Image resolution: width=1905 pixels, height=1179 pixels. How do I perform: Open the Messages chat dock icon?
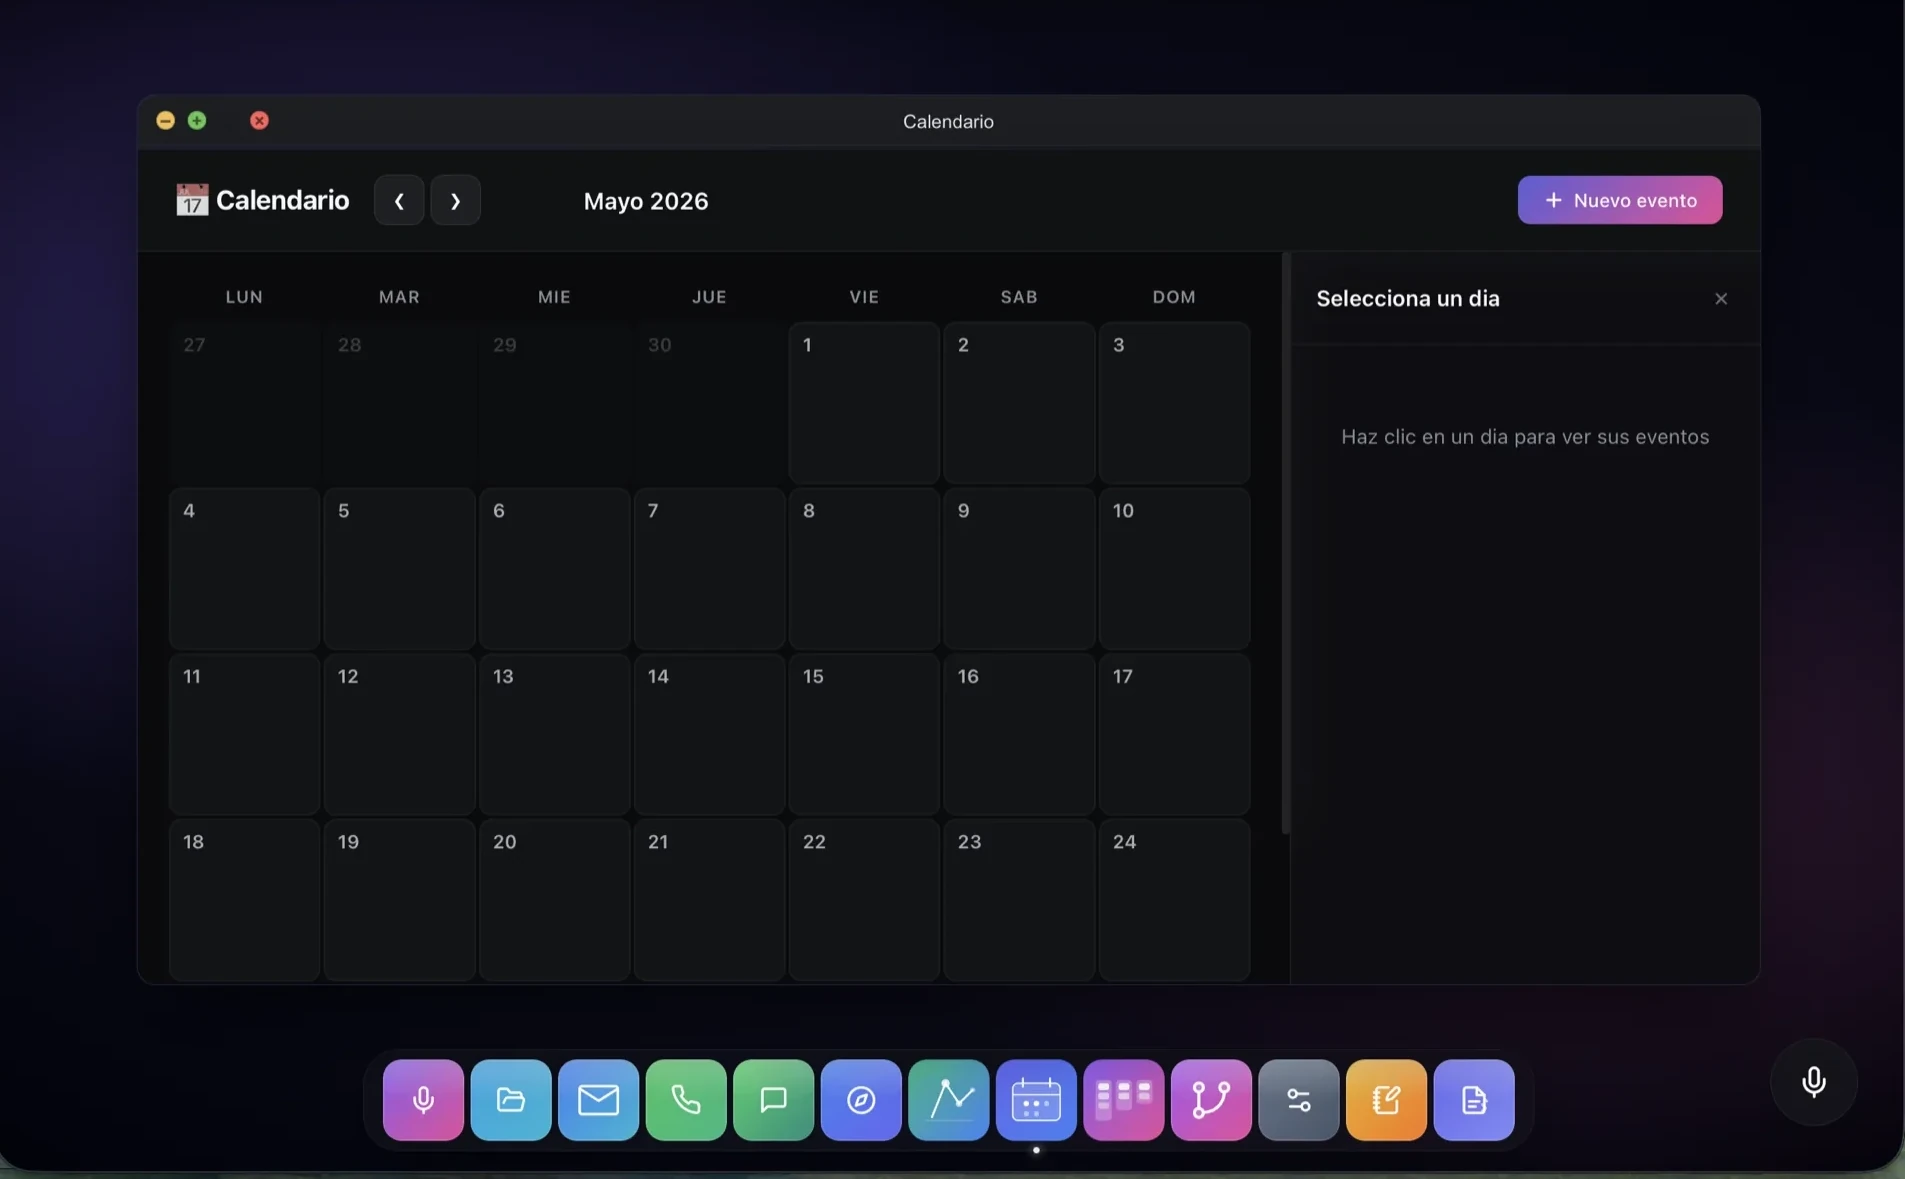point(773,1100)
